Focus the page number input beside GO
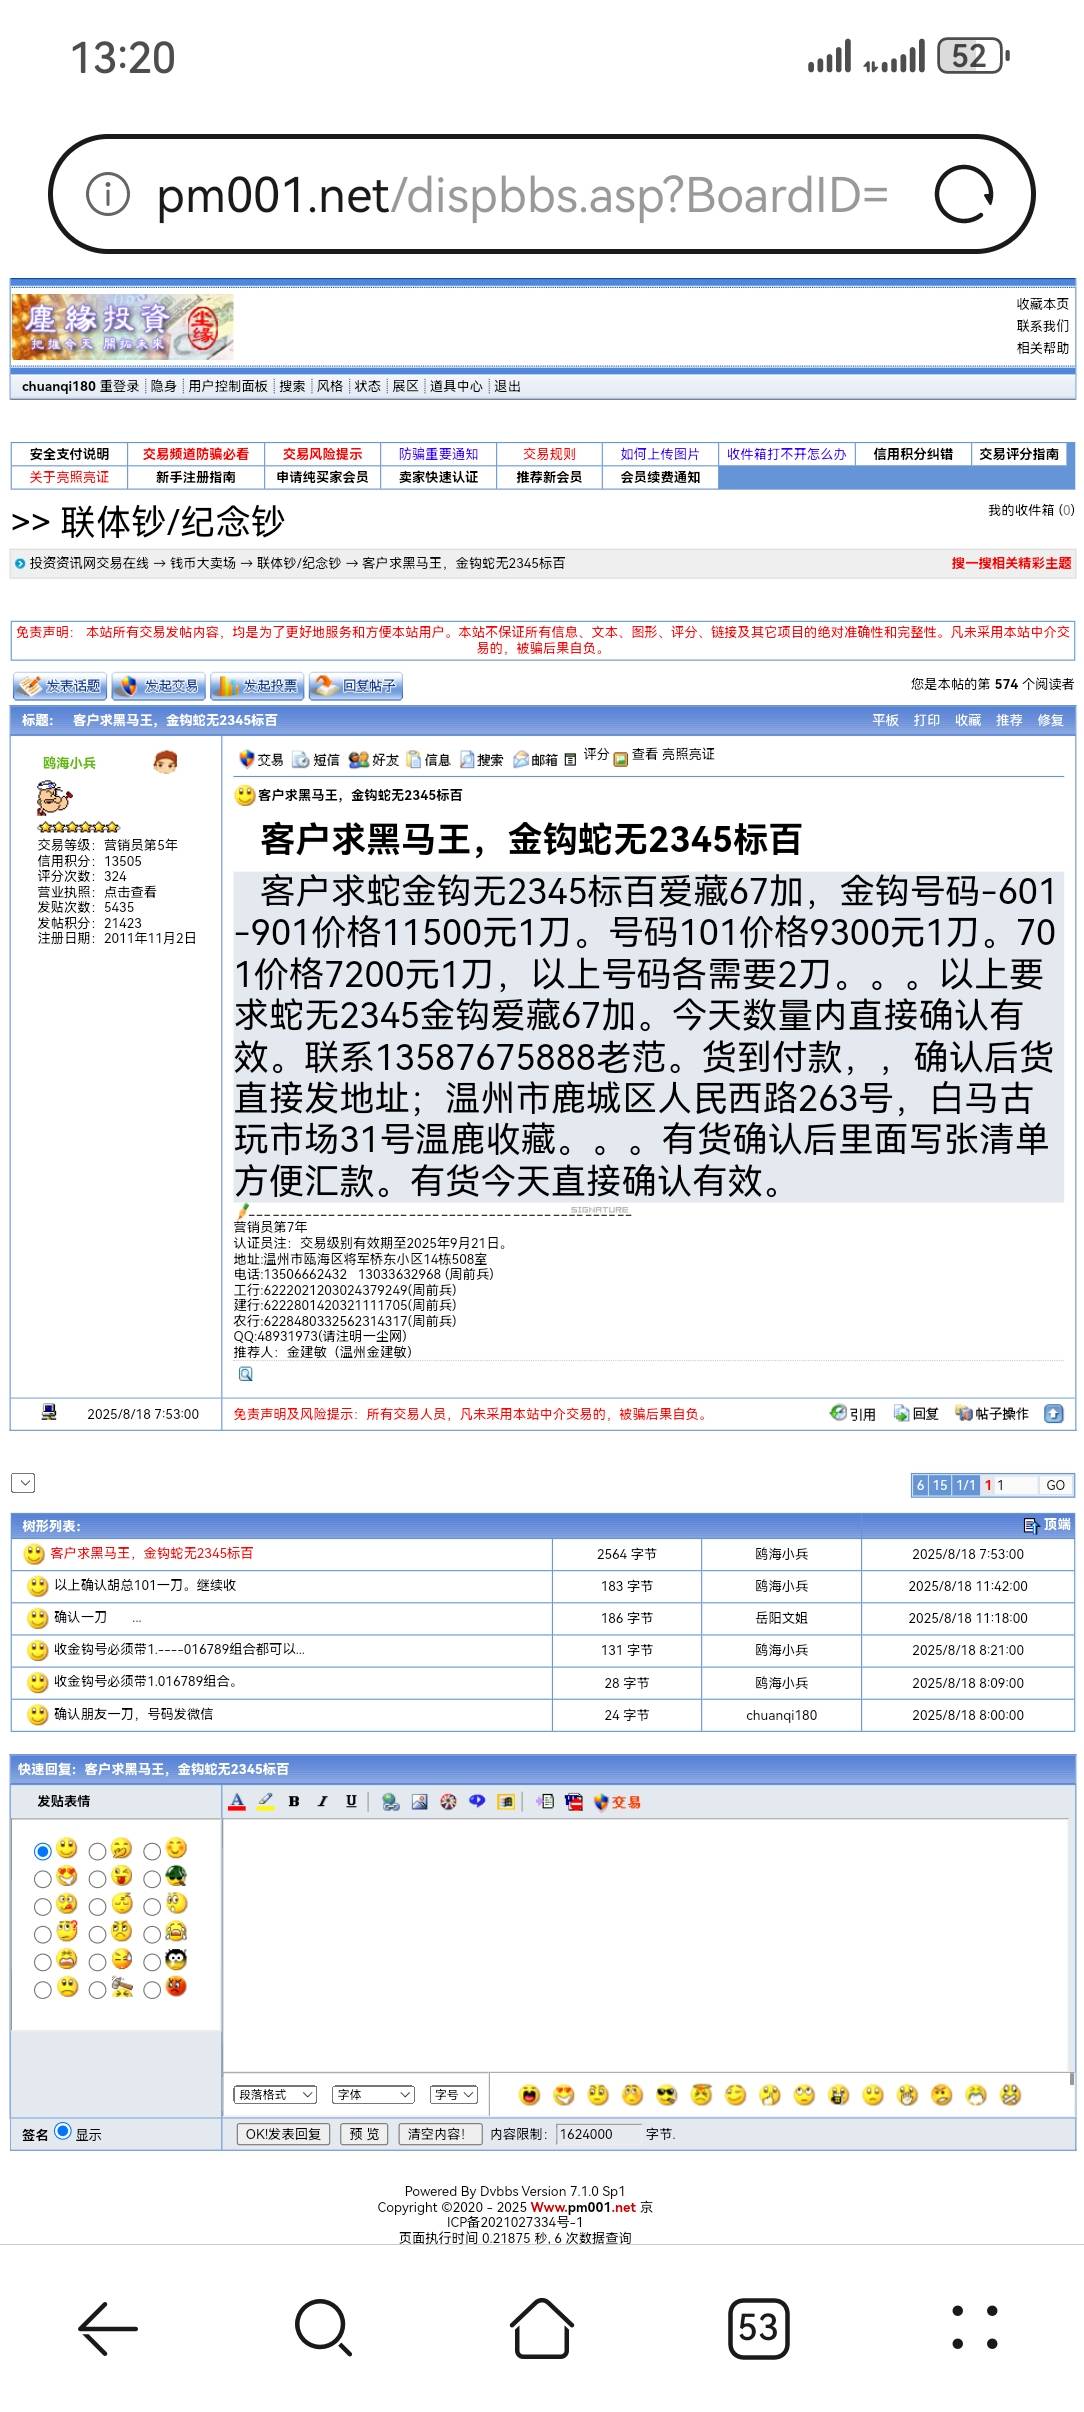Viewport: 1084px width, 2412px height. click(x=1015, y=1485)
